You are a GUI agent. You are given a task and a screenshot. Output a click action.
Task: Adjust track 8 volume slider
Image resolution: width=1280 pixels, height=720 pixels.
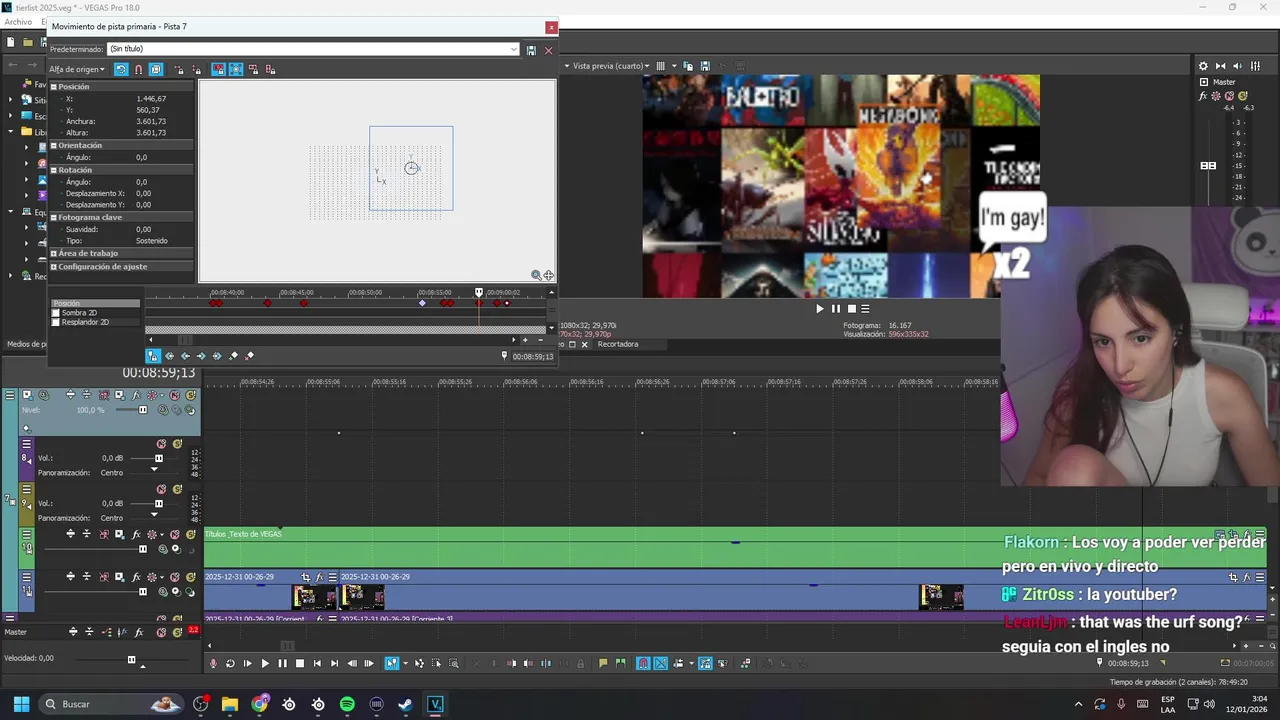[x=158, y=459]
